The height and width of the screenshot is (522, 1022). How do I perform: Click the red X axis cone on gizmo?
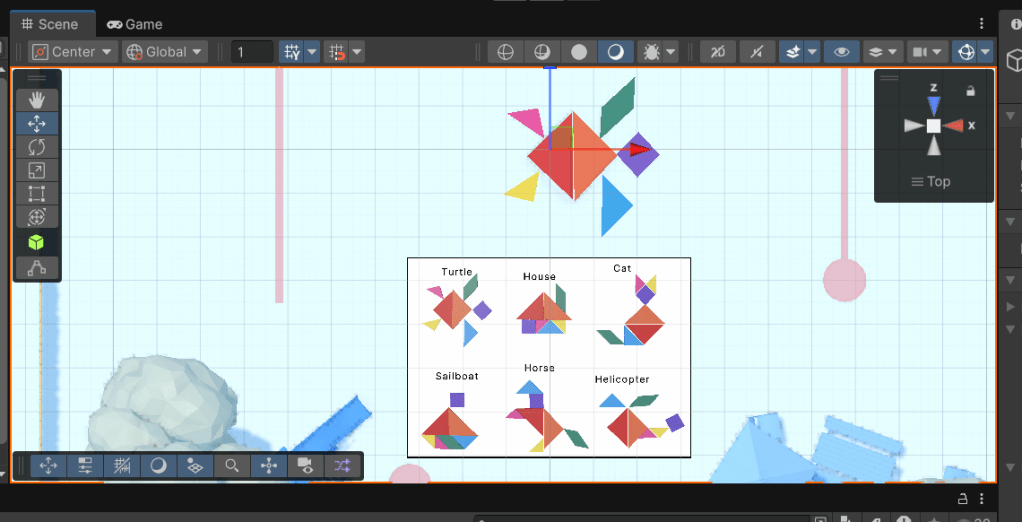pyautogui.click(x=954, y=126)
